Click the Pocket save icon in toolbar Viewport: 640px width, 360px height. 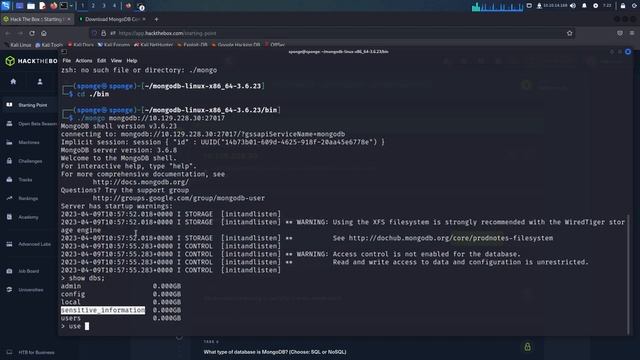tap(620, 33)
